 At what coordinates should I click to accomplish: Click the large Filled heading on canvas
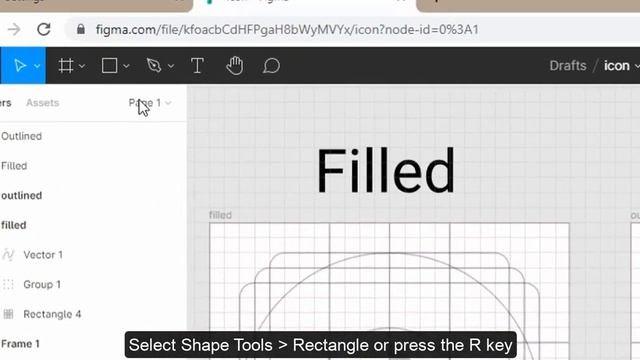[386, 171]
